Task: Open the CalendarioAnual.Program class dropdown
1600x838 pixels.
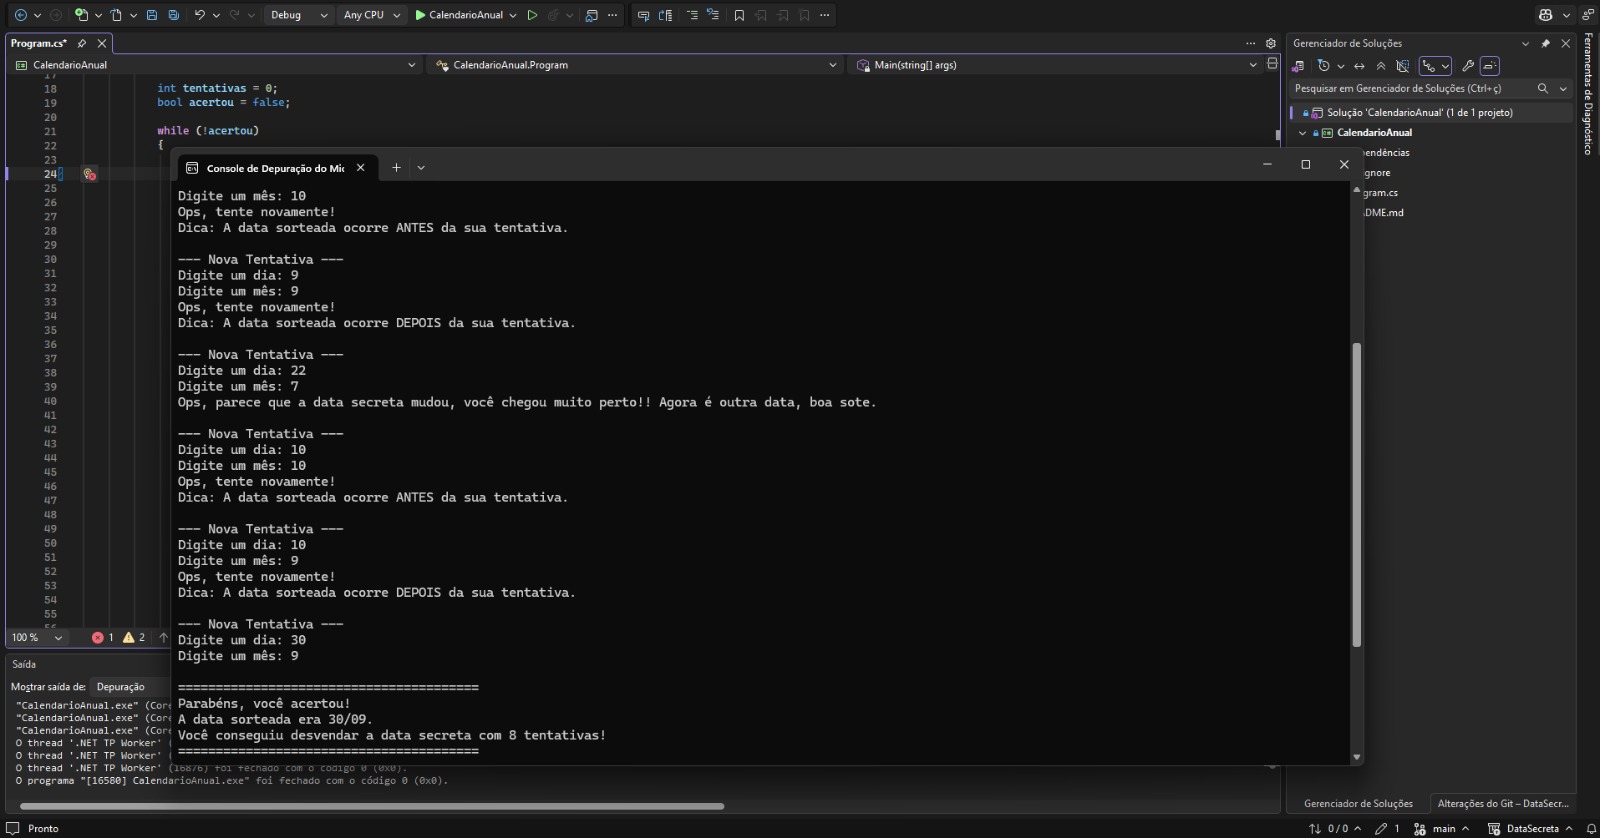Action: [x=636, y=65]
